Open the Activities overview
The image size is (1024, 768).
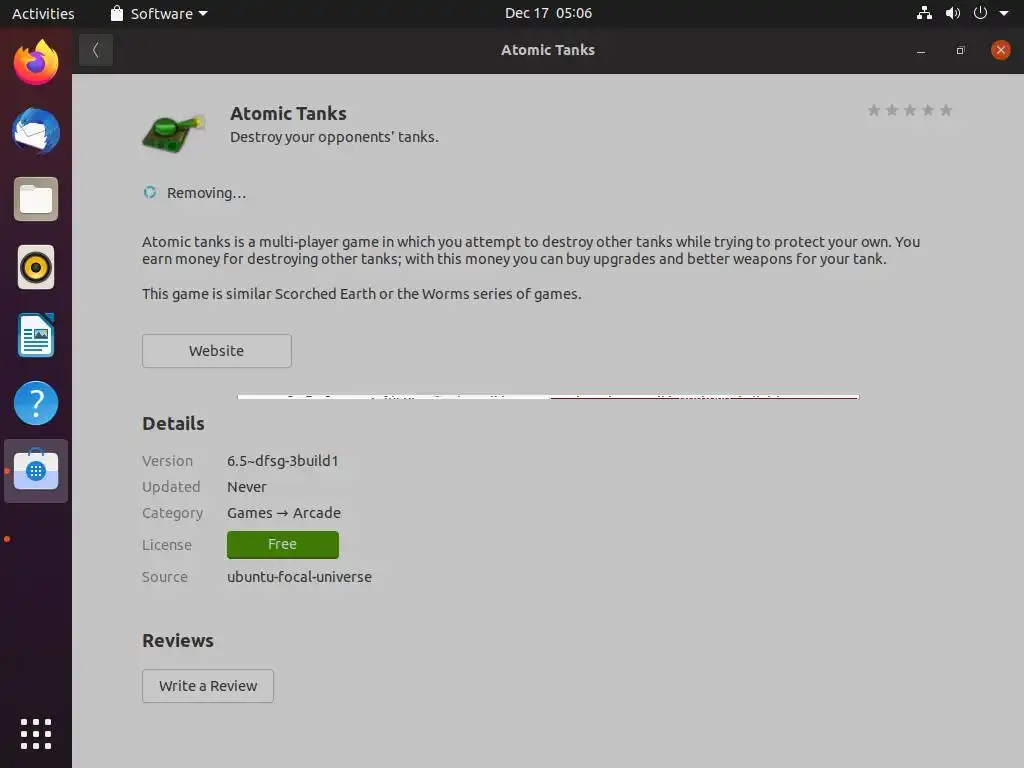click(43, 13)
